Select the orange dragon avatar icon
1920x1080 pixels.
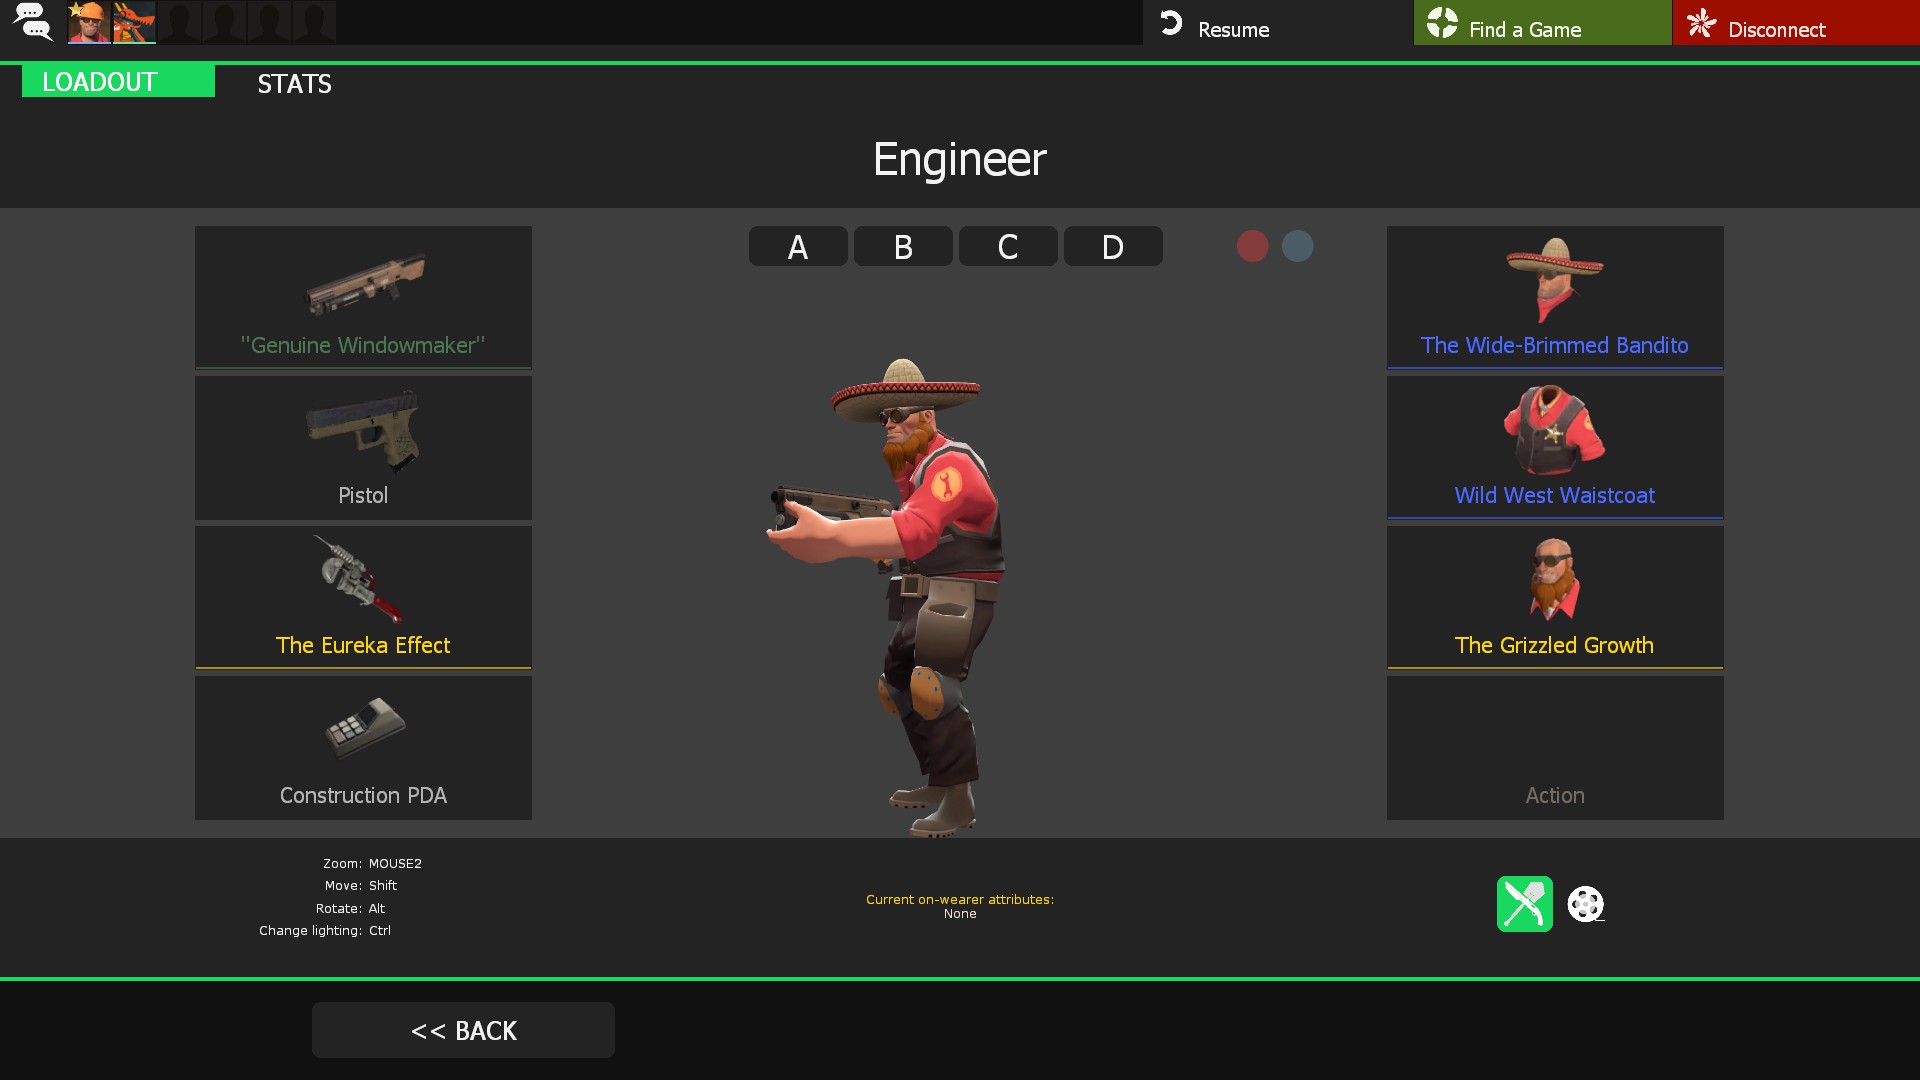pos(134,22)
